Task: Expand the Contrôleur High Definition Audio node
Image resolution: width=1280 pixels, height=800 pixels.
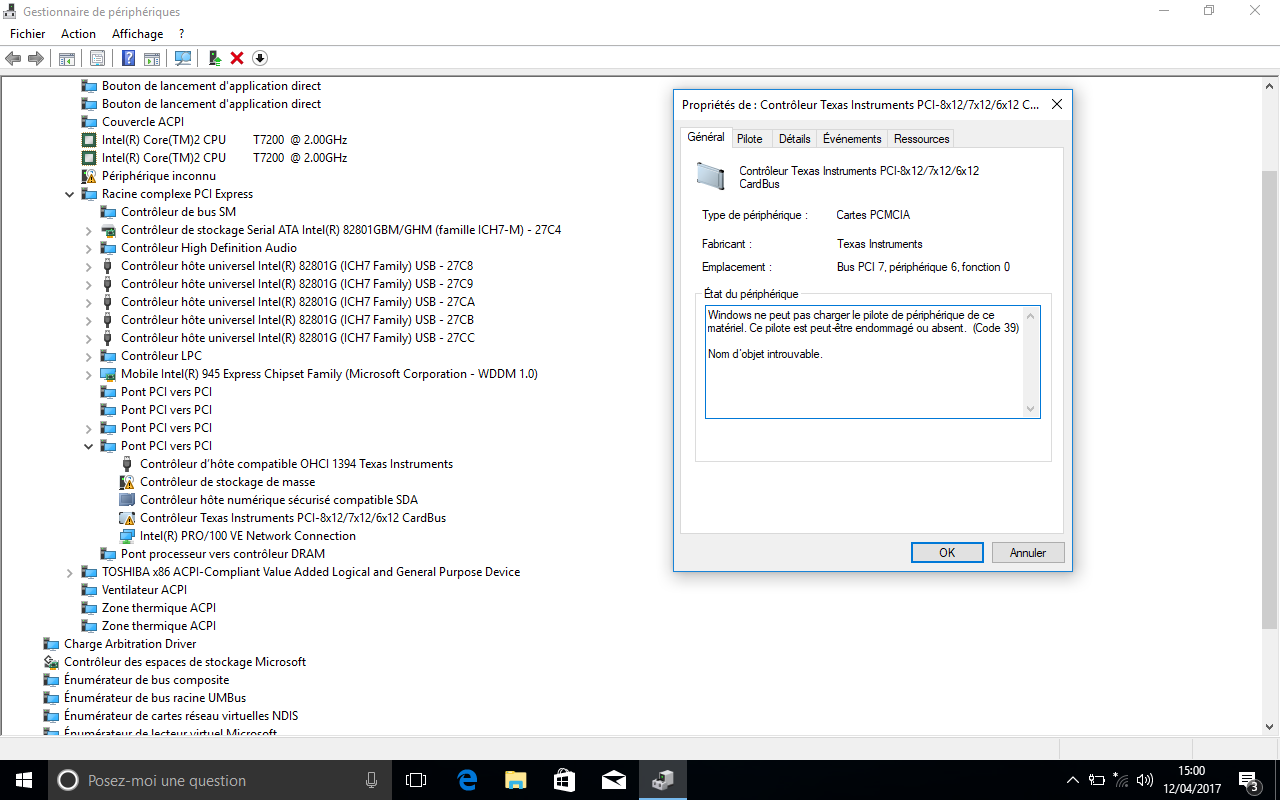Action: click(x=89, y=248)
